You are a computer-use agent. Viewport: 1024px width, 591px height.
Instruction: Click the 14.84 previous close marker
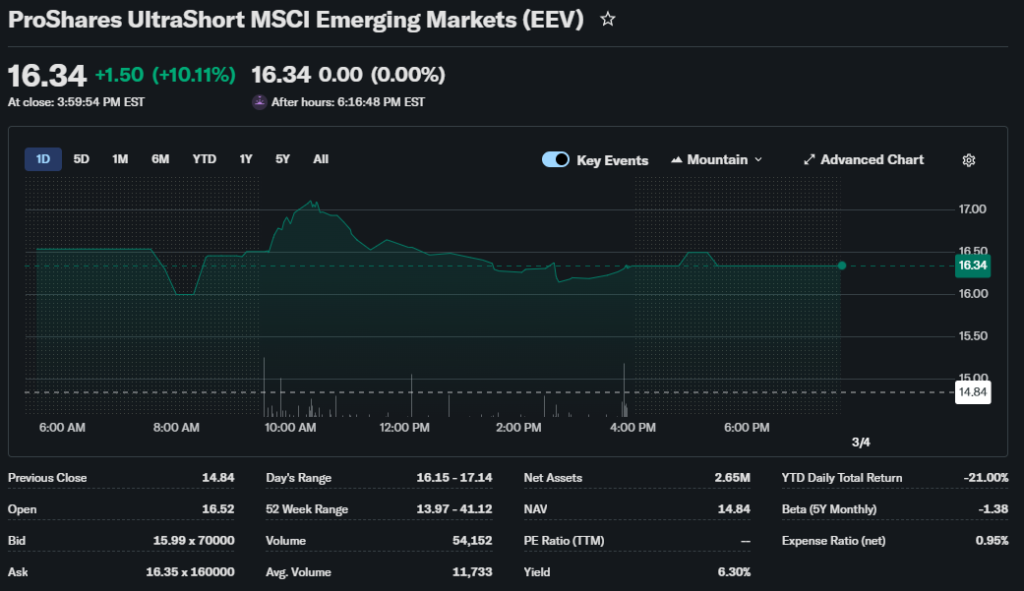[972, 392]
